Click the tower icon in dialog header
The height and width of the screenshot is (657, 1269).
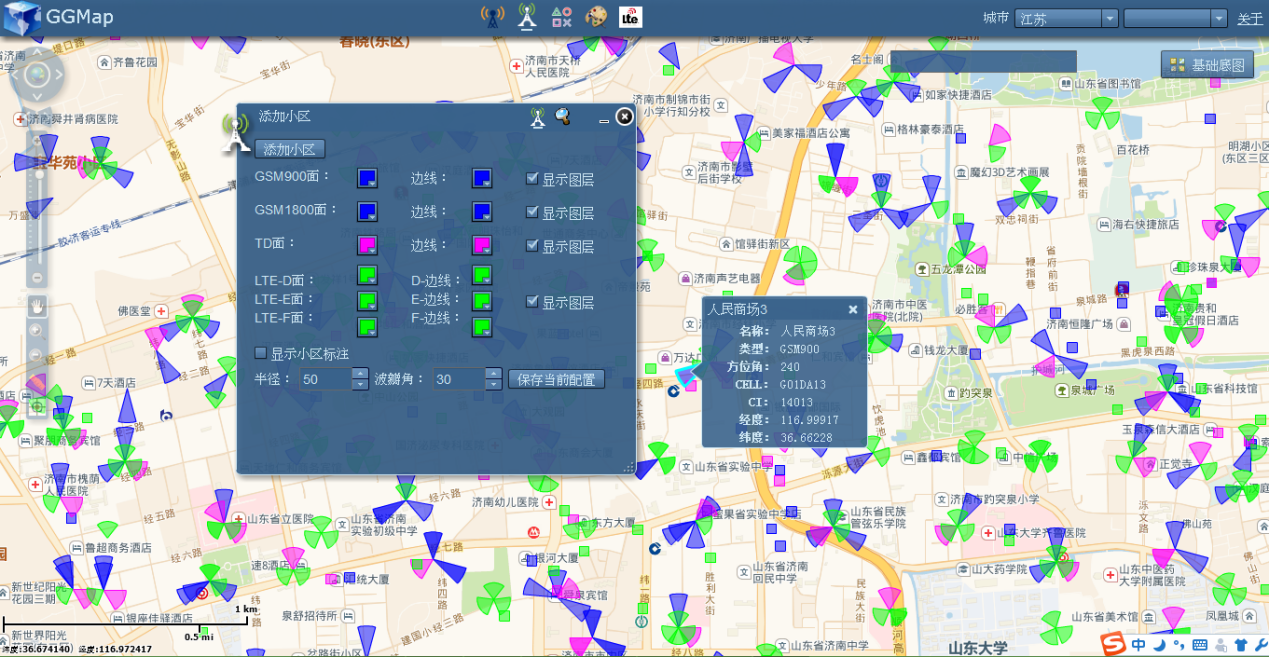click(538, 117)
